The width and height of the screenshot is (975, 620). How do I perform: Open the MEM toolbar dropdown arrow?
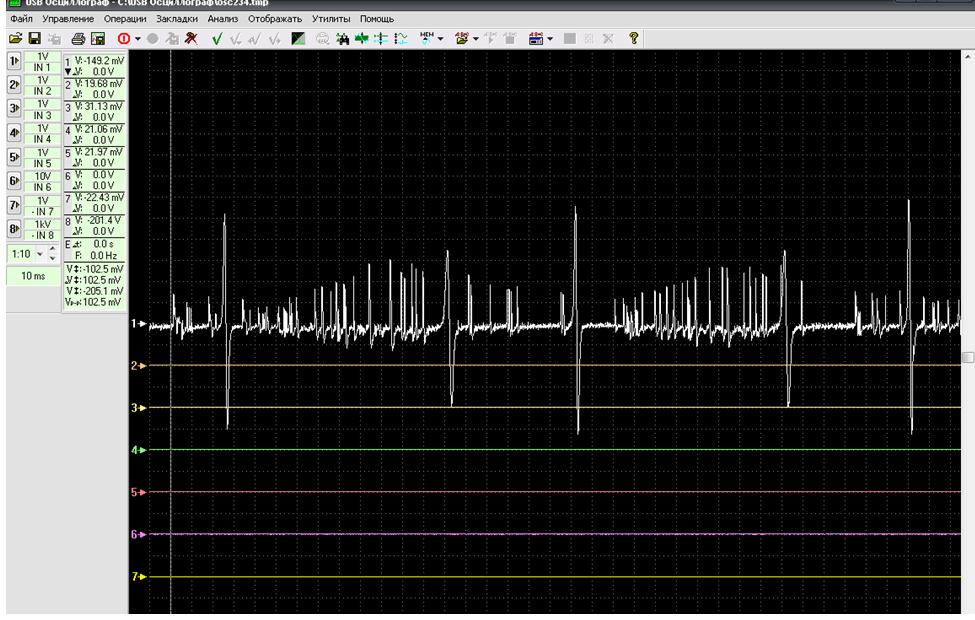pos(440,39)
